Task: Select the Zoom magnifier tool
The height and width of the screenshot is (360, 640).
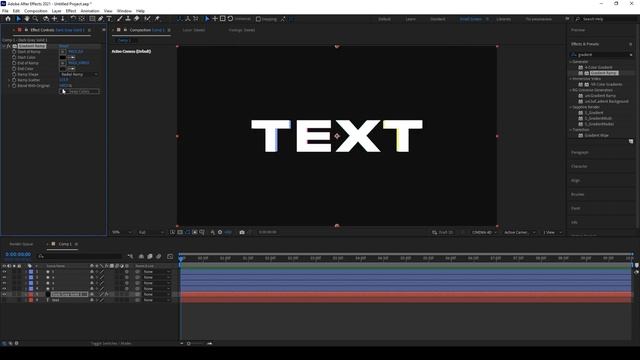Action: pos(36,19)
